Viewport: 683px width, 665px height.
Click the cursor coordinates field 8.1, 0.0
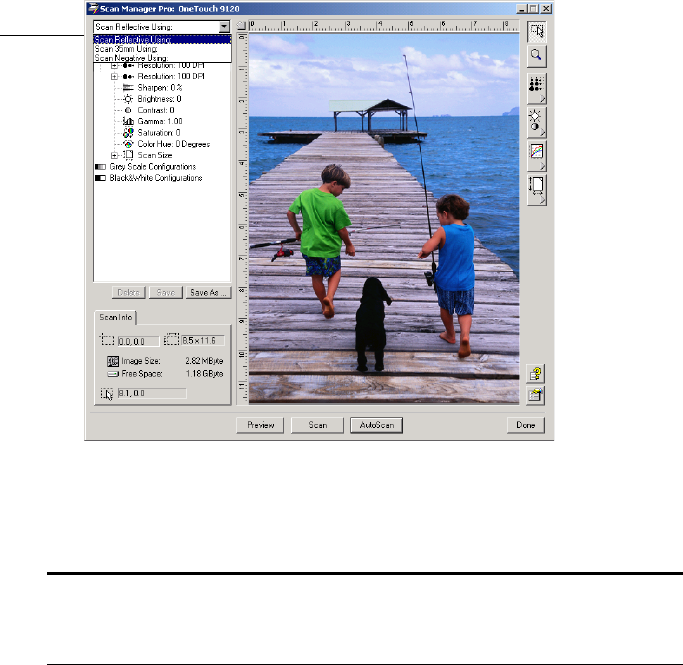(x=152, y=393)
